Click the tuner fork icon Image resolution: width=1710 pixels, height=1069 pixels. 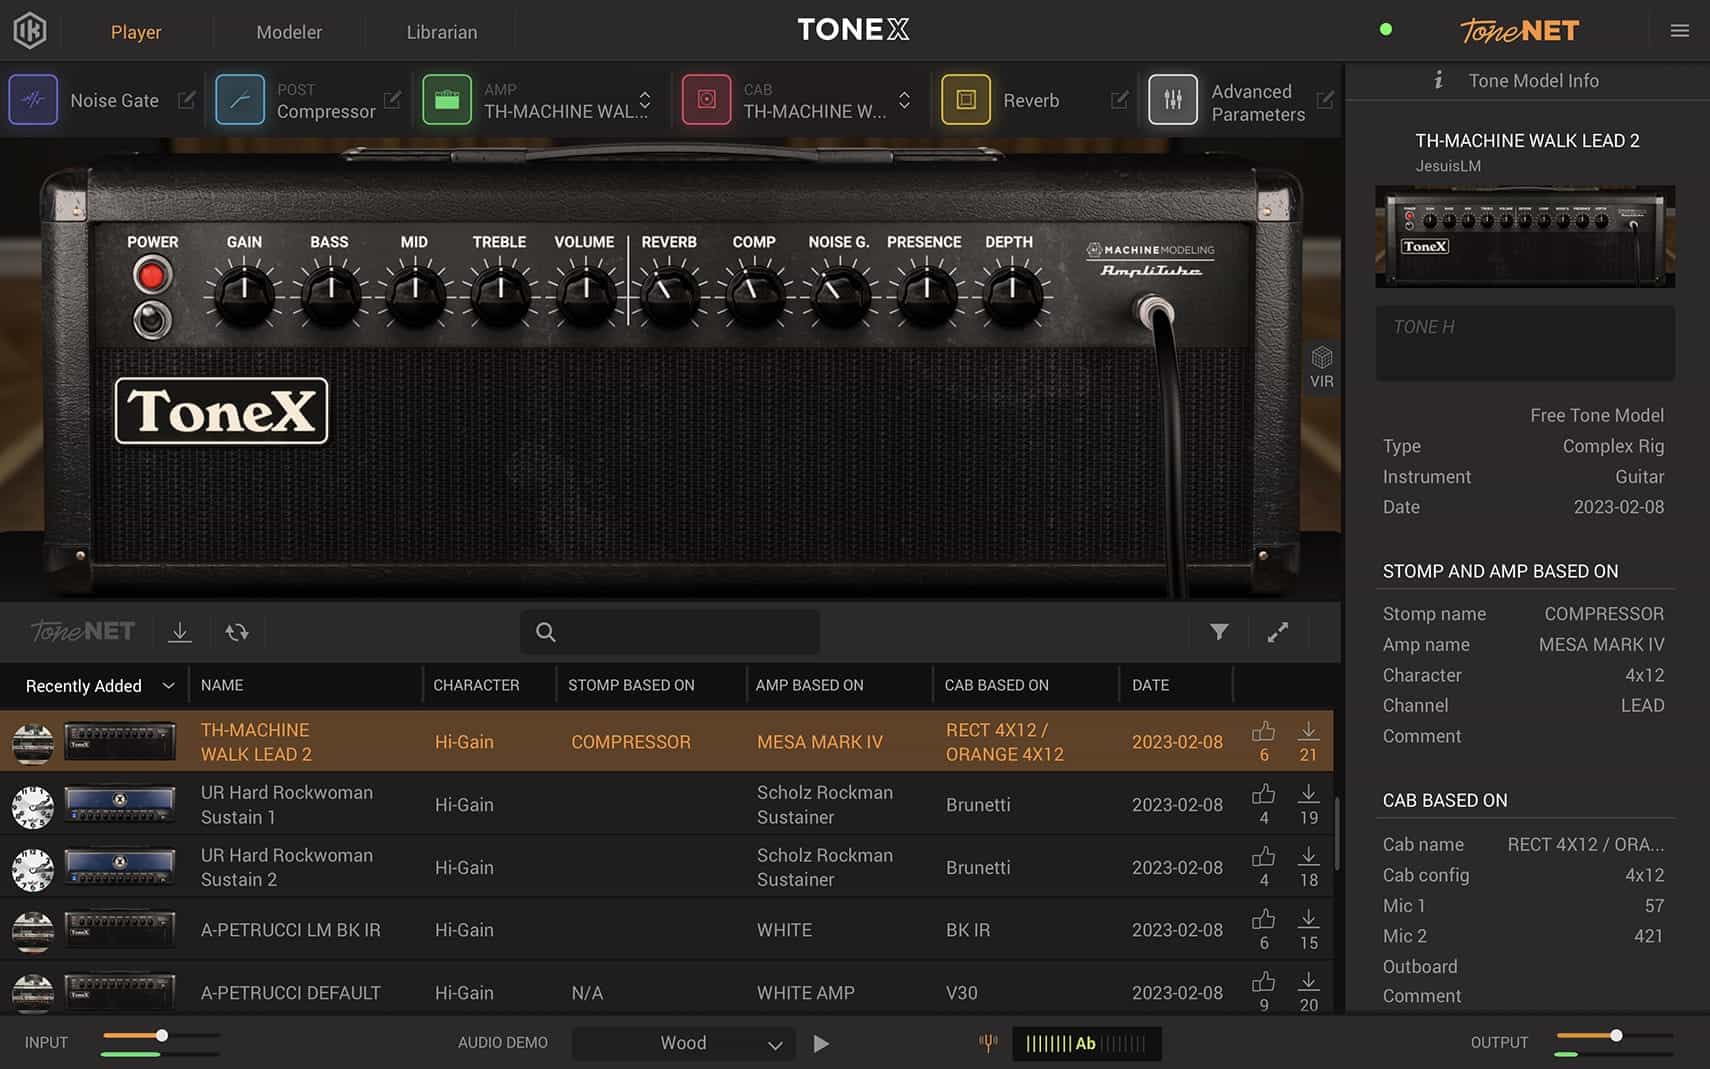tap(988, 1043)
